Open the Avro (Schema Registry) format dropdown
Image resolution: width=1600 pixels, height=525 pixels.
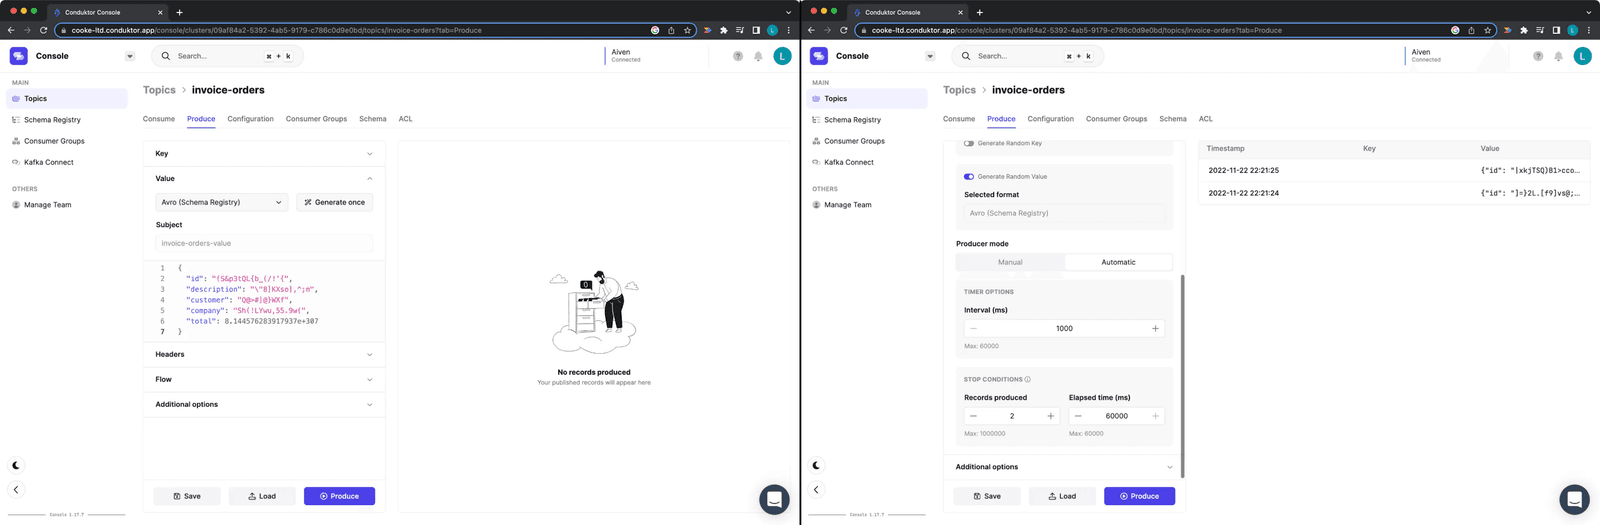coord(222,202)
